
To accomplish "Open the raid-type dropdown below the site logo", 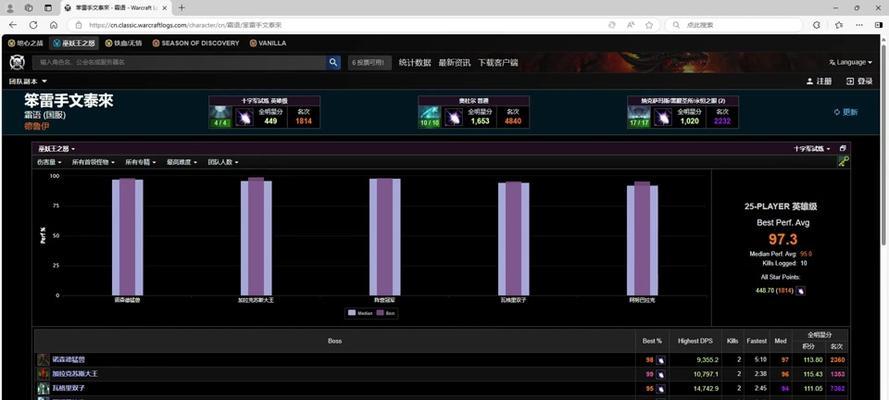I will (28, 82).
